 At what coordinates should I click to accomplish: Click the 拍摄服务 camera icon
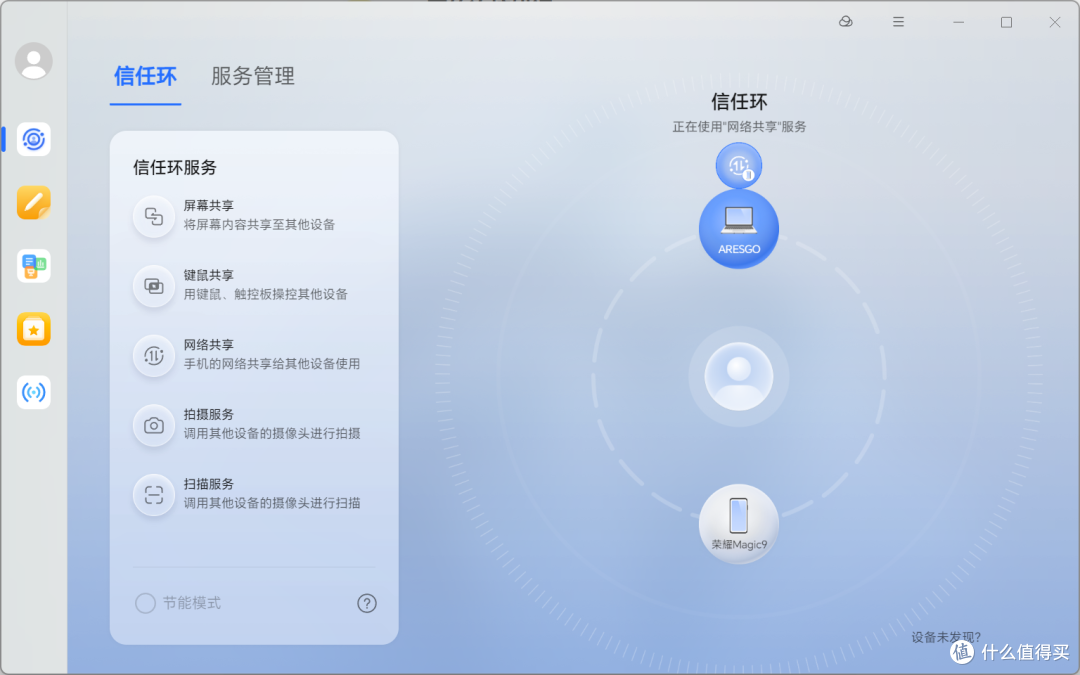click(154, 425)
